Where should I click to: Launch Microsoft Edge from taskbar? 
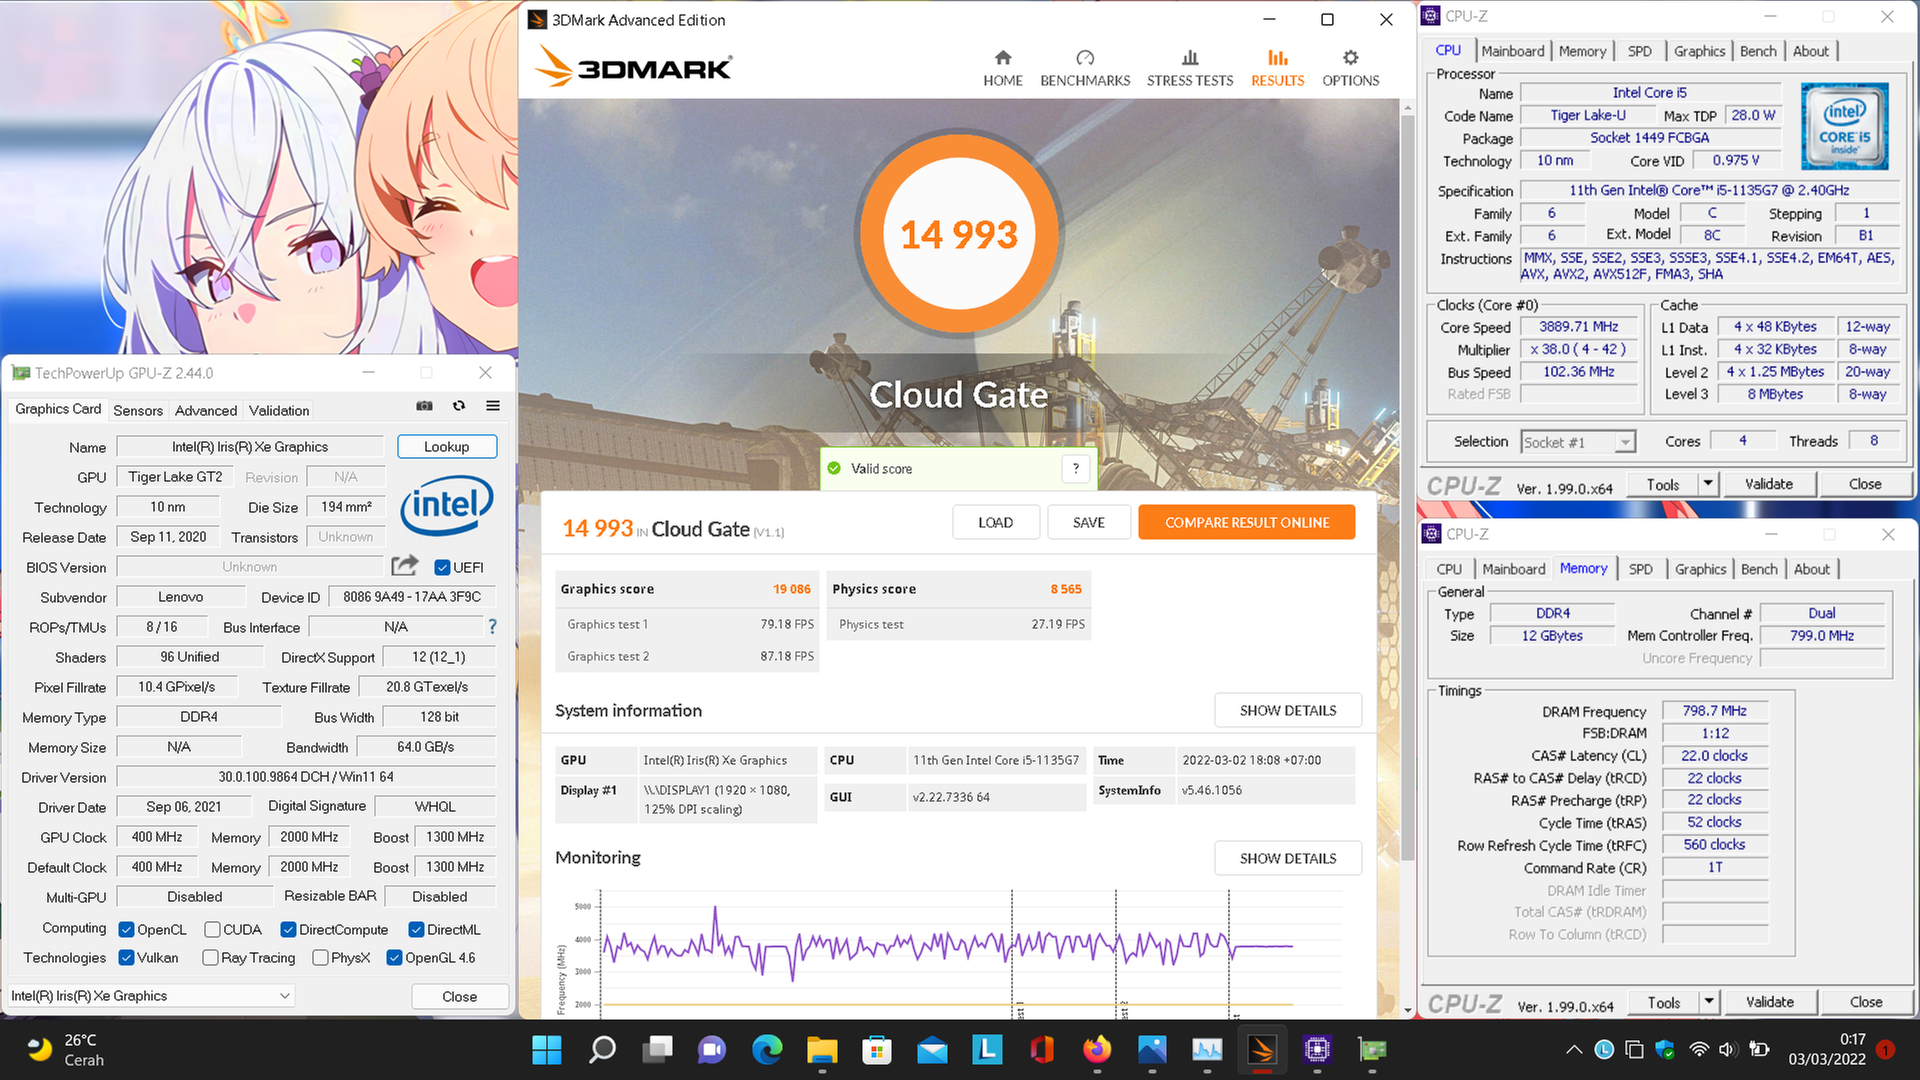tap(767, 1049)
